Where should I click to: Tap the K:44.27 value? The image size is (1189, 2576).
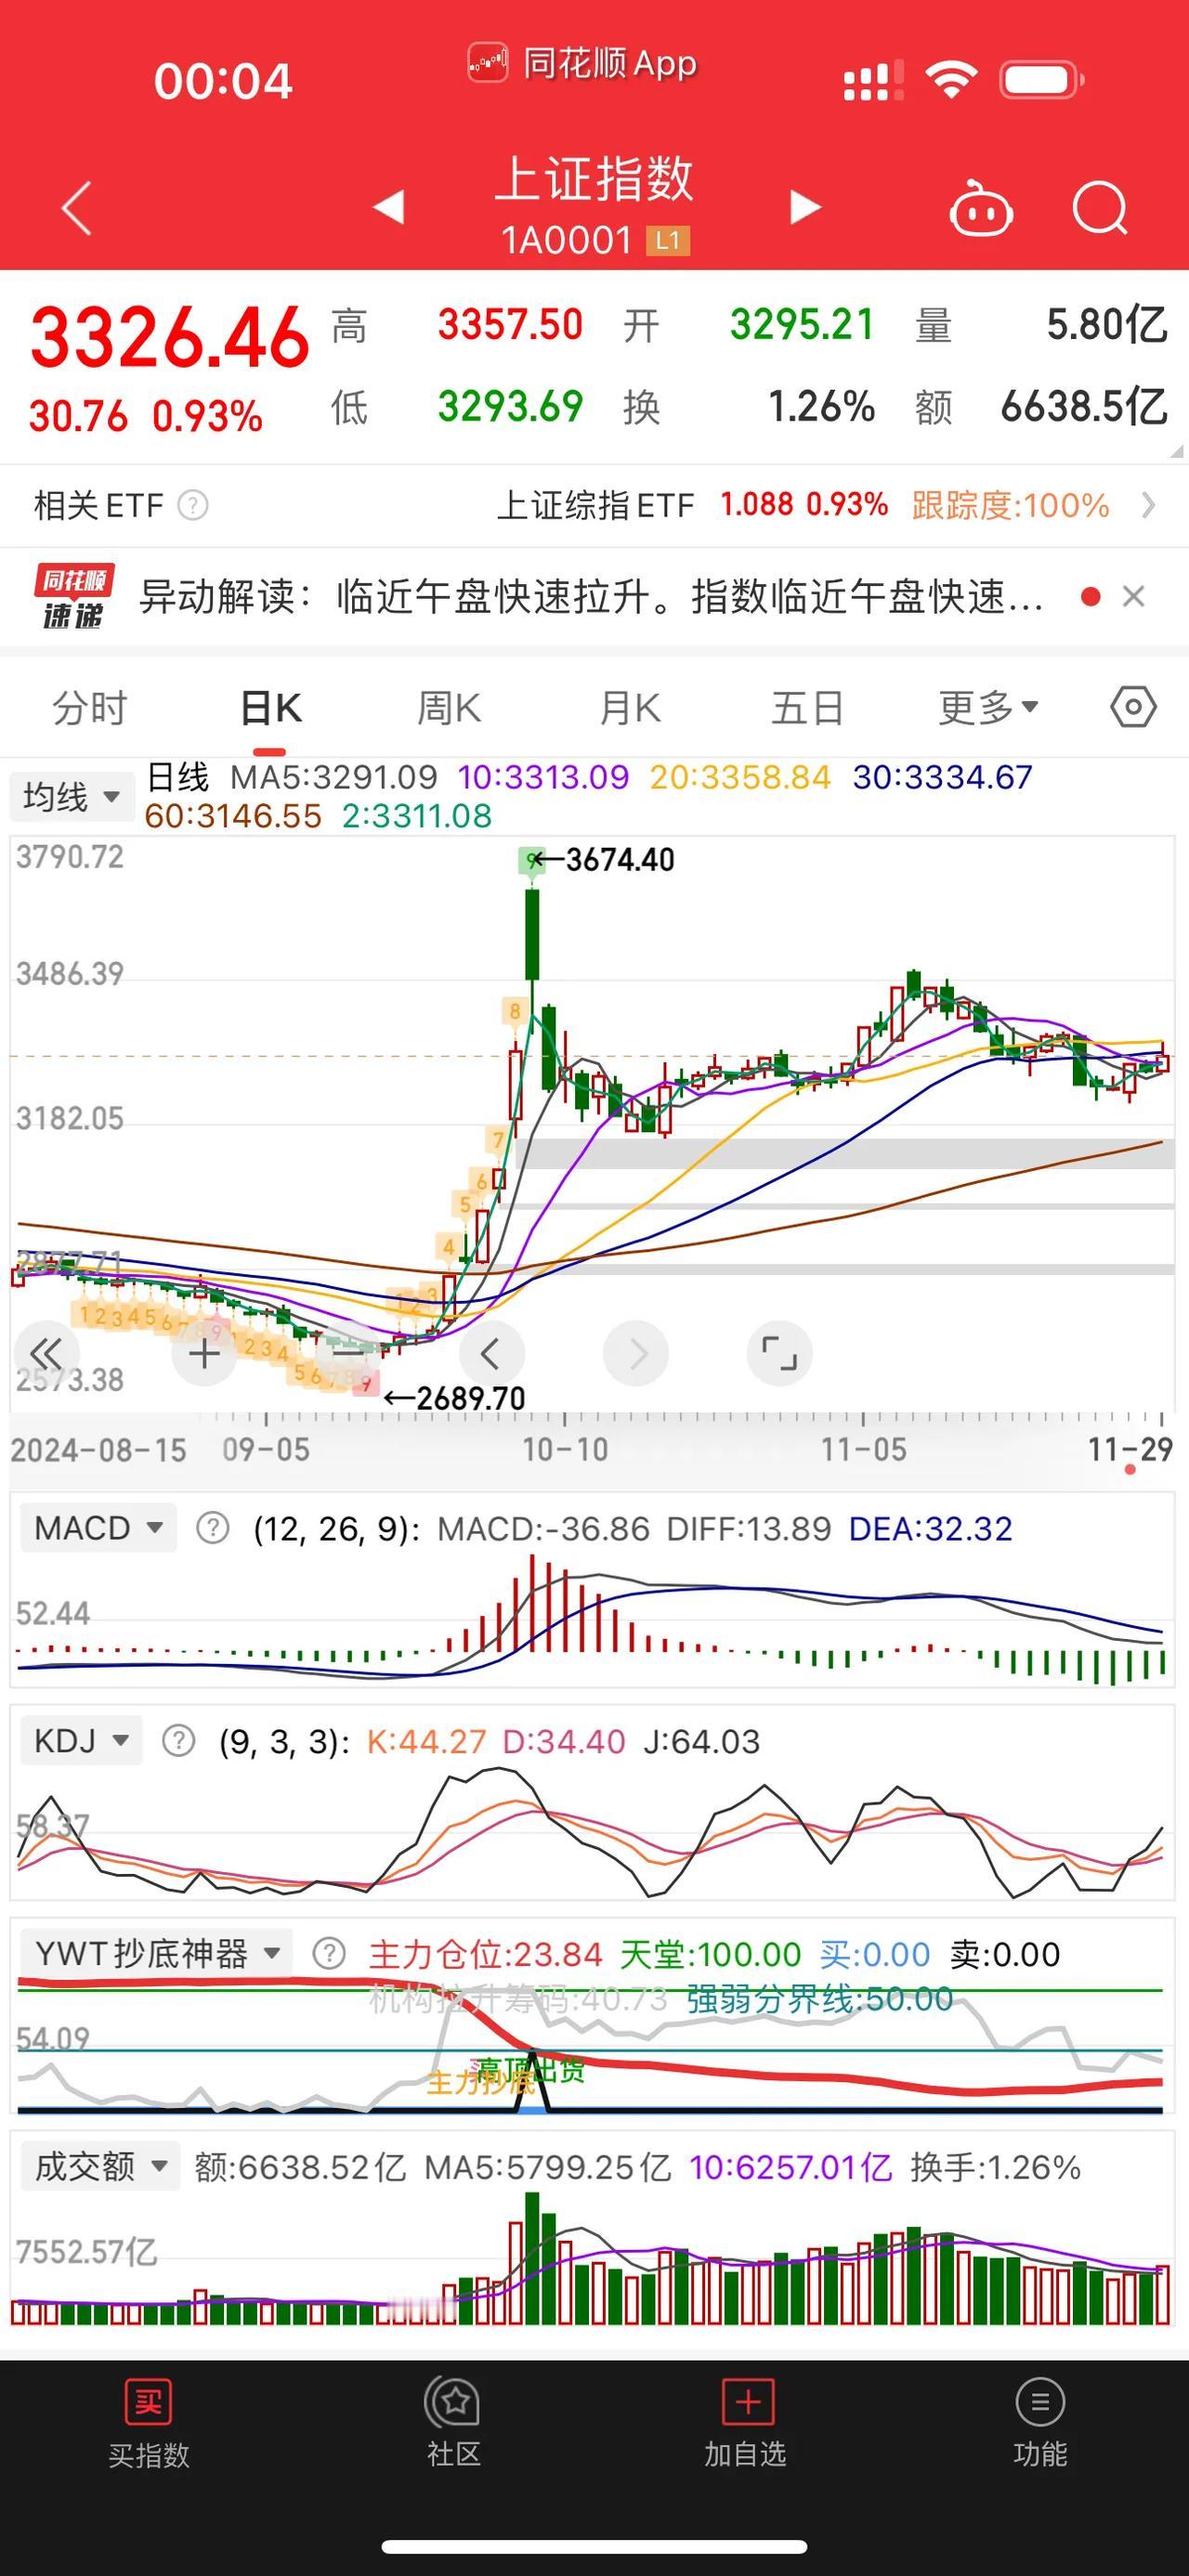426,1742
